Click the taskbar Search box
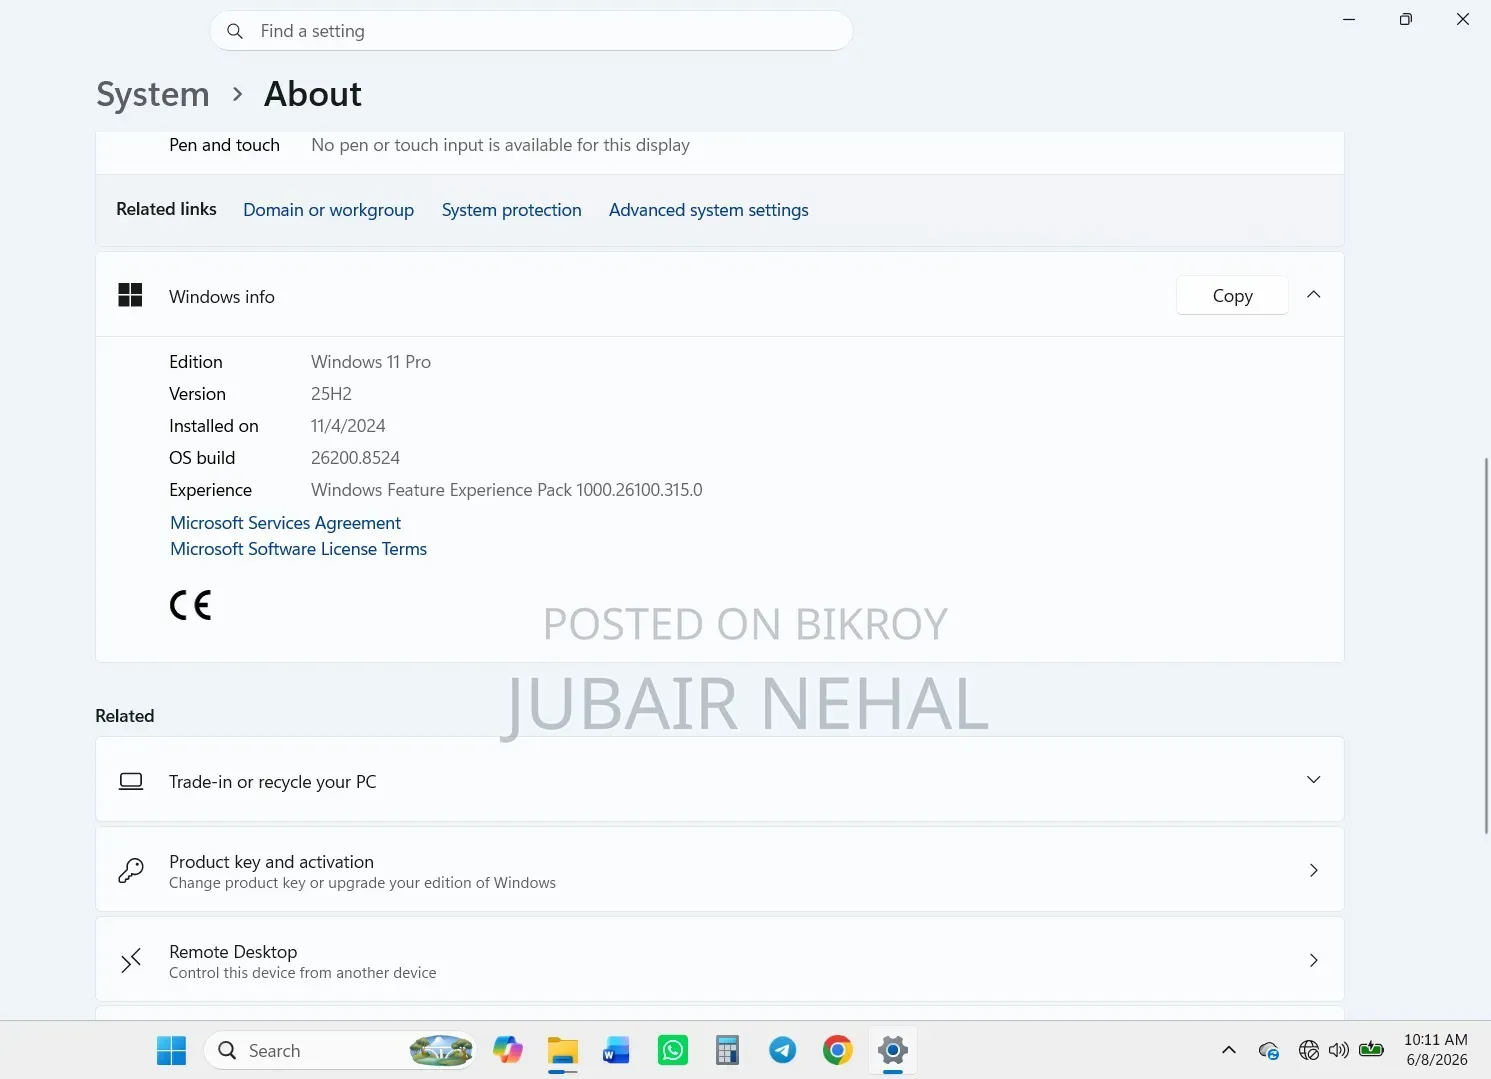 coord(341,1050)
